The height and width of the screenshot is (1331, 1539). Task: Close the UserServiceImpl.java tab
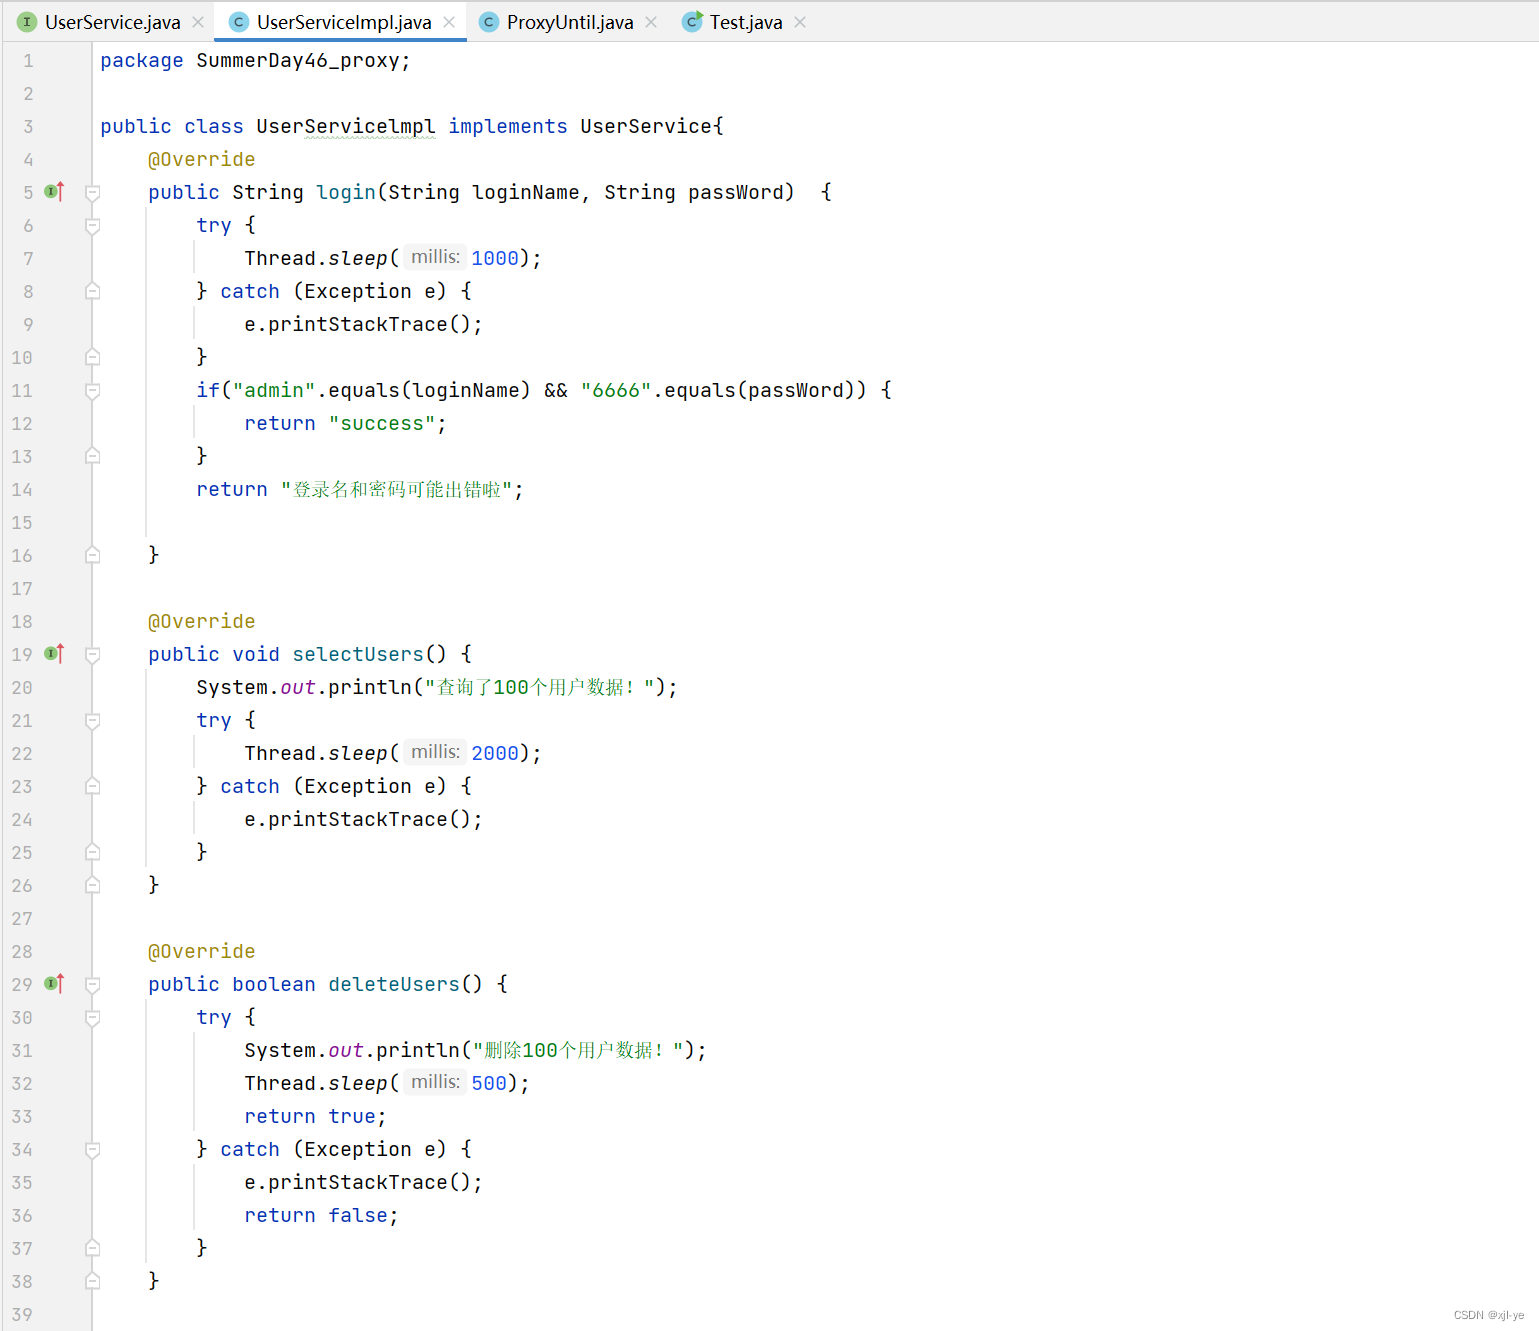pos(449,22)
